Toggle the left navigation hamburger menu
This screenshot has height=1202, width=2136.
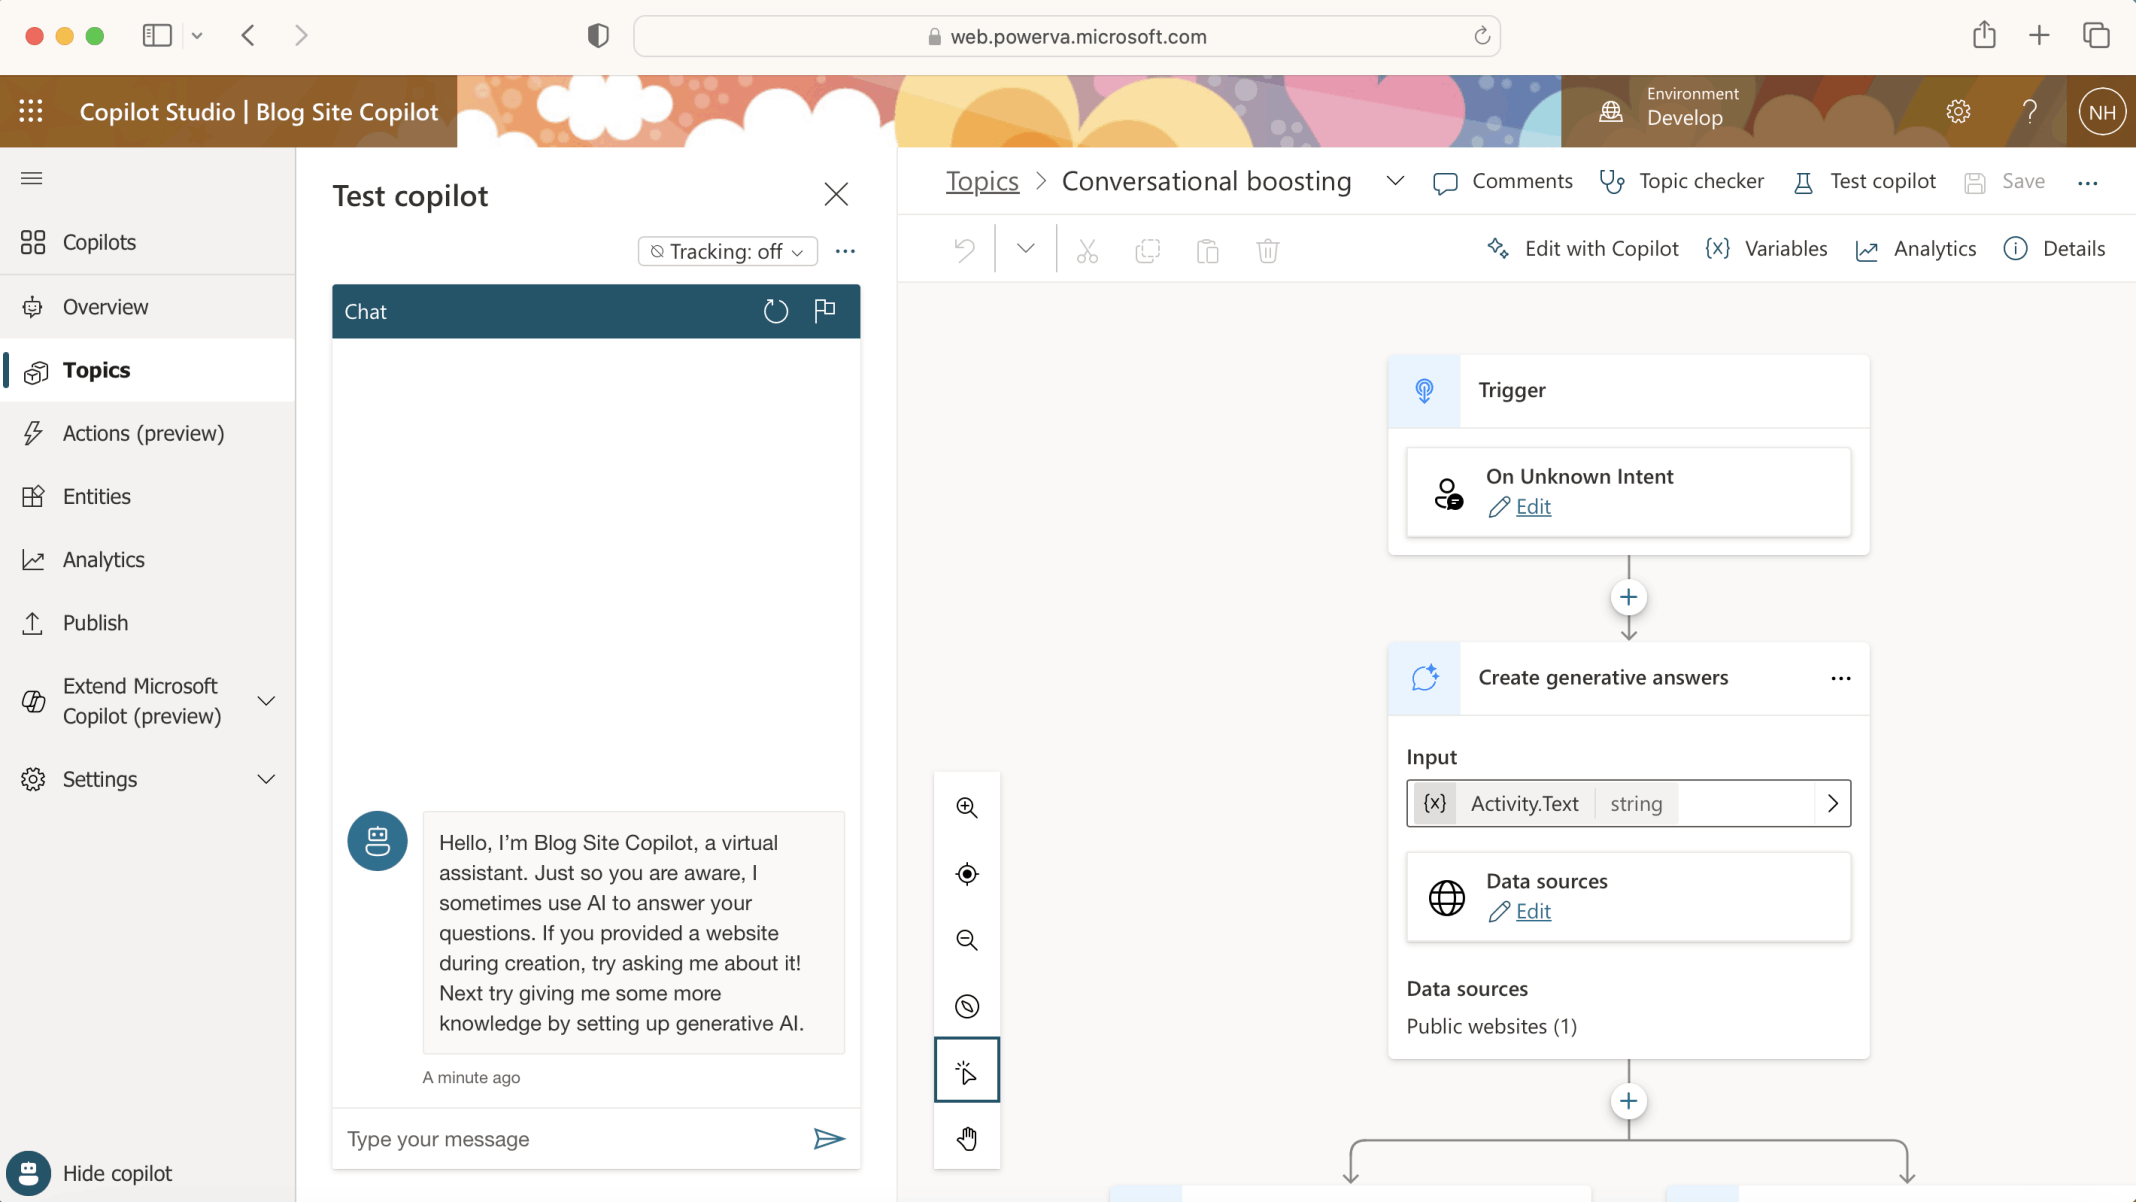pos(32,178)
